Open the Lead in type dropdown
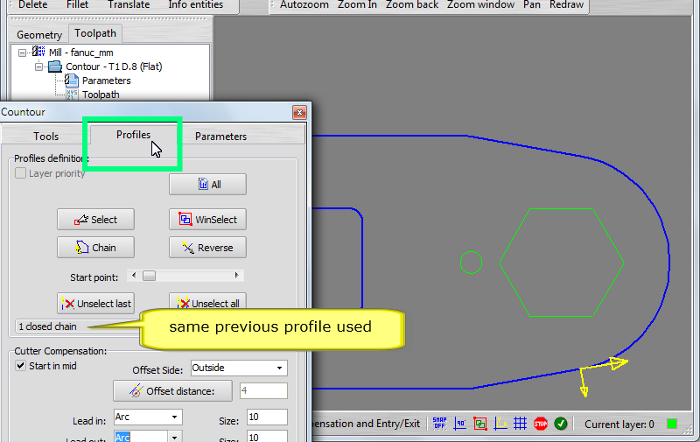This screenshot has height=442, width=700. (175, 417)
